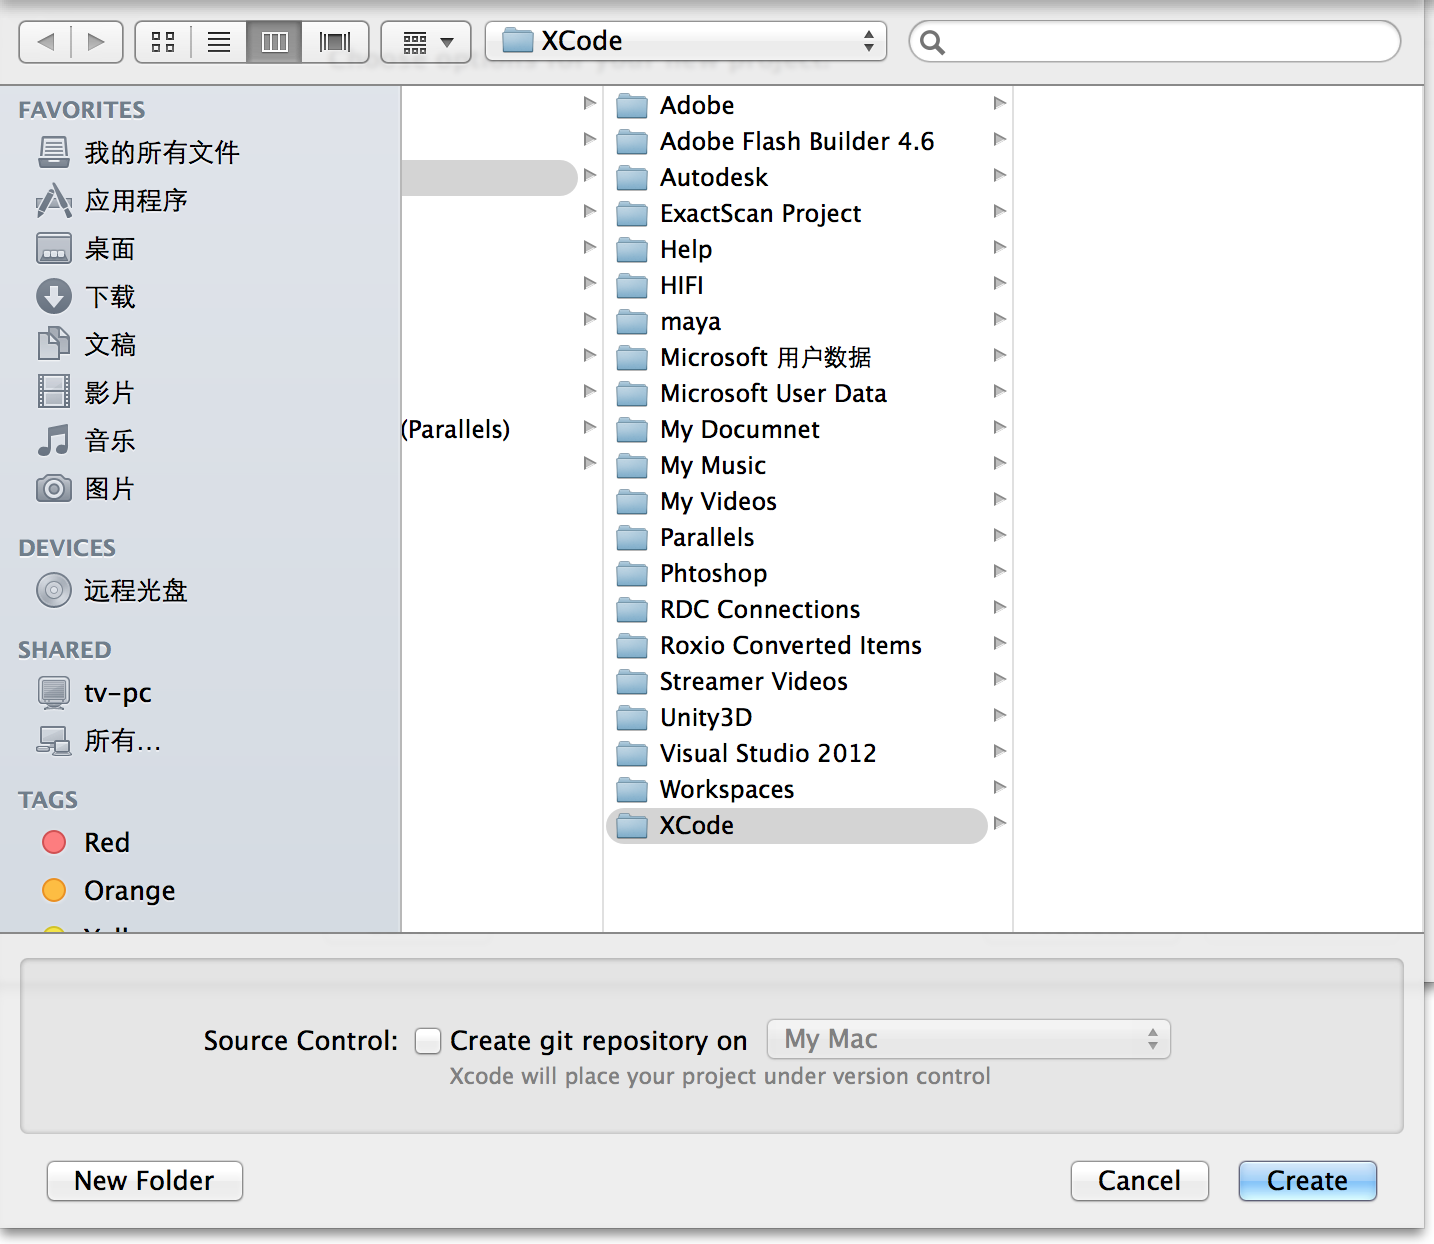Viewport: 1434px width, 1244px height.
Task: Click the Create button
Action: click(x=1308, y=1181)
